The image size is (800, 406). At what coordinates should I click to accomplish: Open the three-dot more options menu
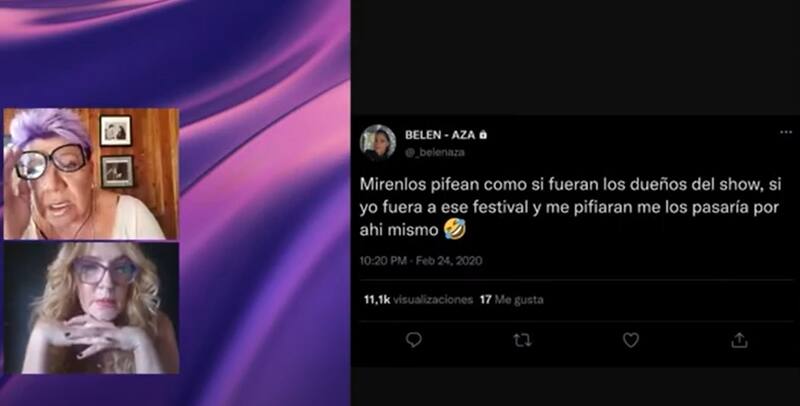786,133
